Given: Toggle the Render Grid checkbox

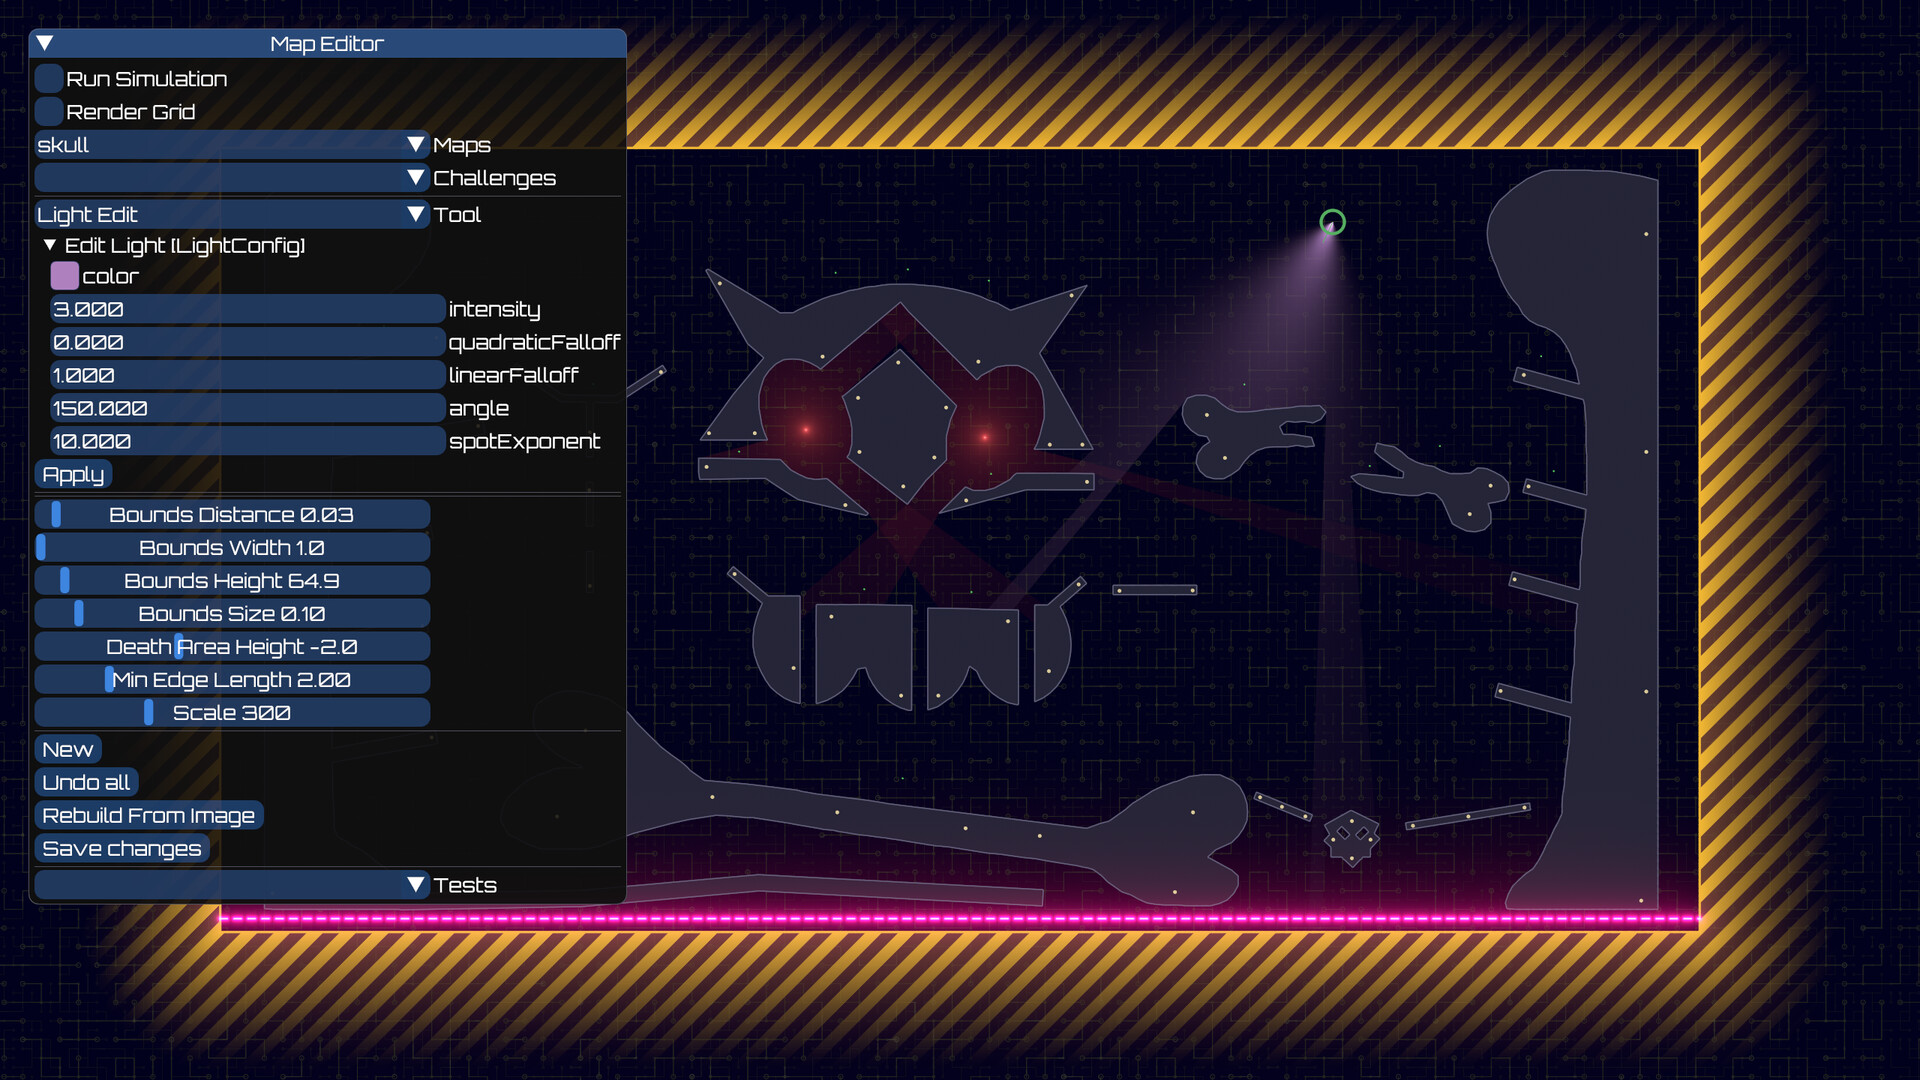Looking at the screenshot, I should click(x=49, y=111).
